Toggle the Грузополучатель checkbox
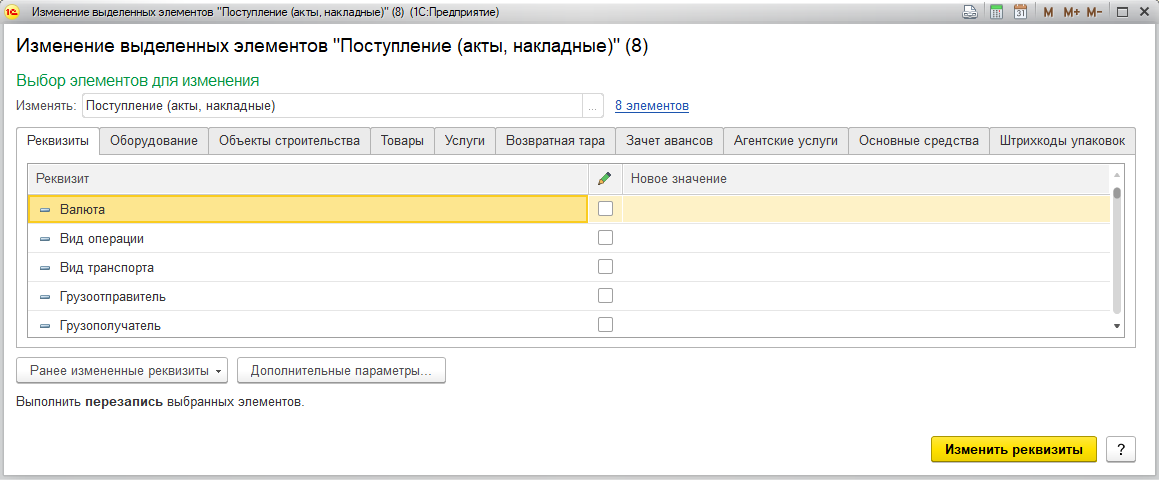1159x480 pixels. (x=605, y=325)
